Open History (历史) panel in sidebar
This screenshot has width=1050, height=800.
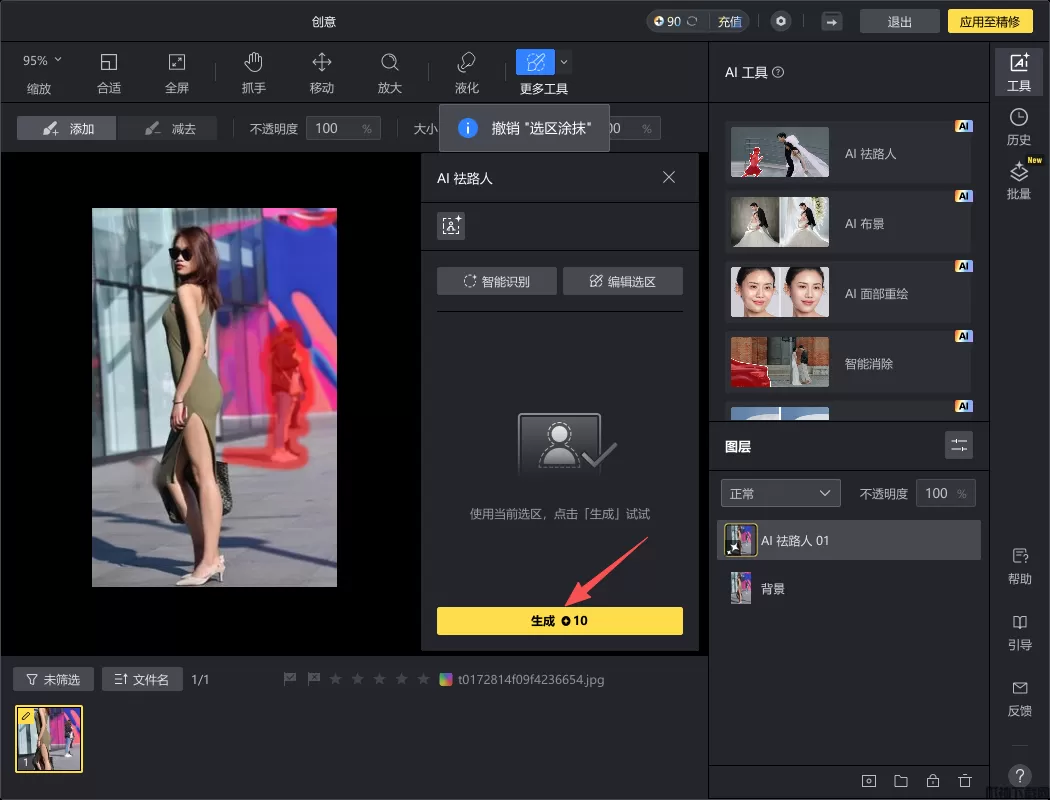click(1018, 127)
